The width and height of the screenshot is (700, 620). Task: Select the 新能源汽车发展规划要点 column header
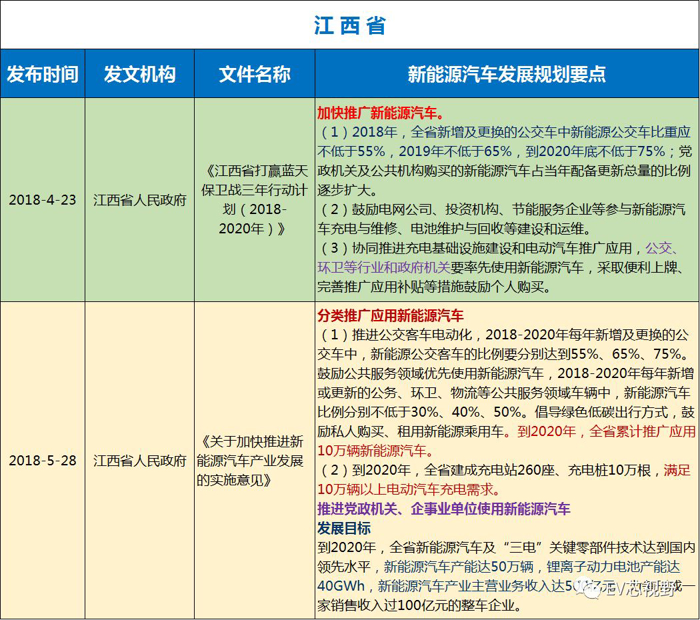point(506,75)
